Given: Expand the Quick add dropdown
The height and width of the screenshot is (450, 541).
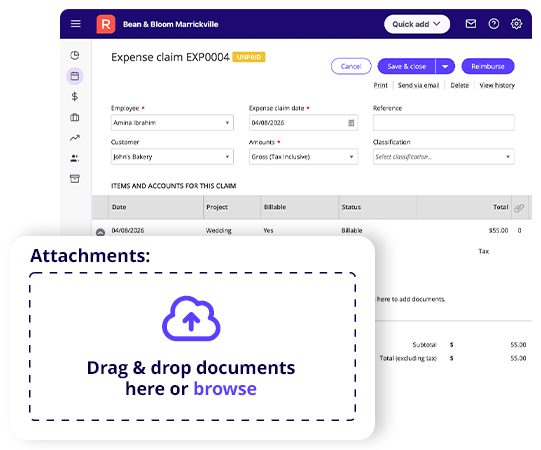Looking at the screenshot, I should (x=416, y=24).
